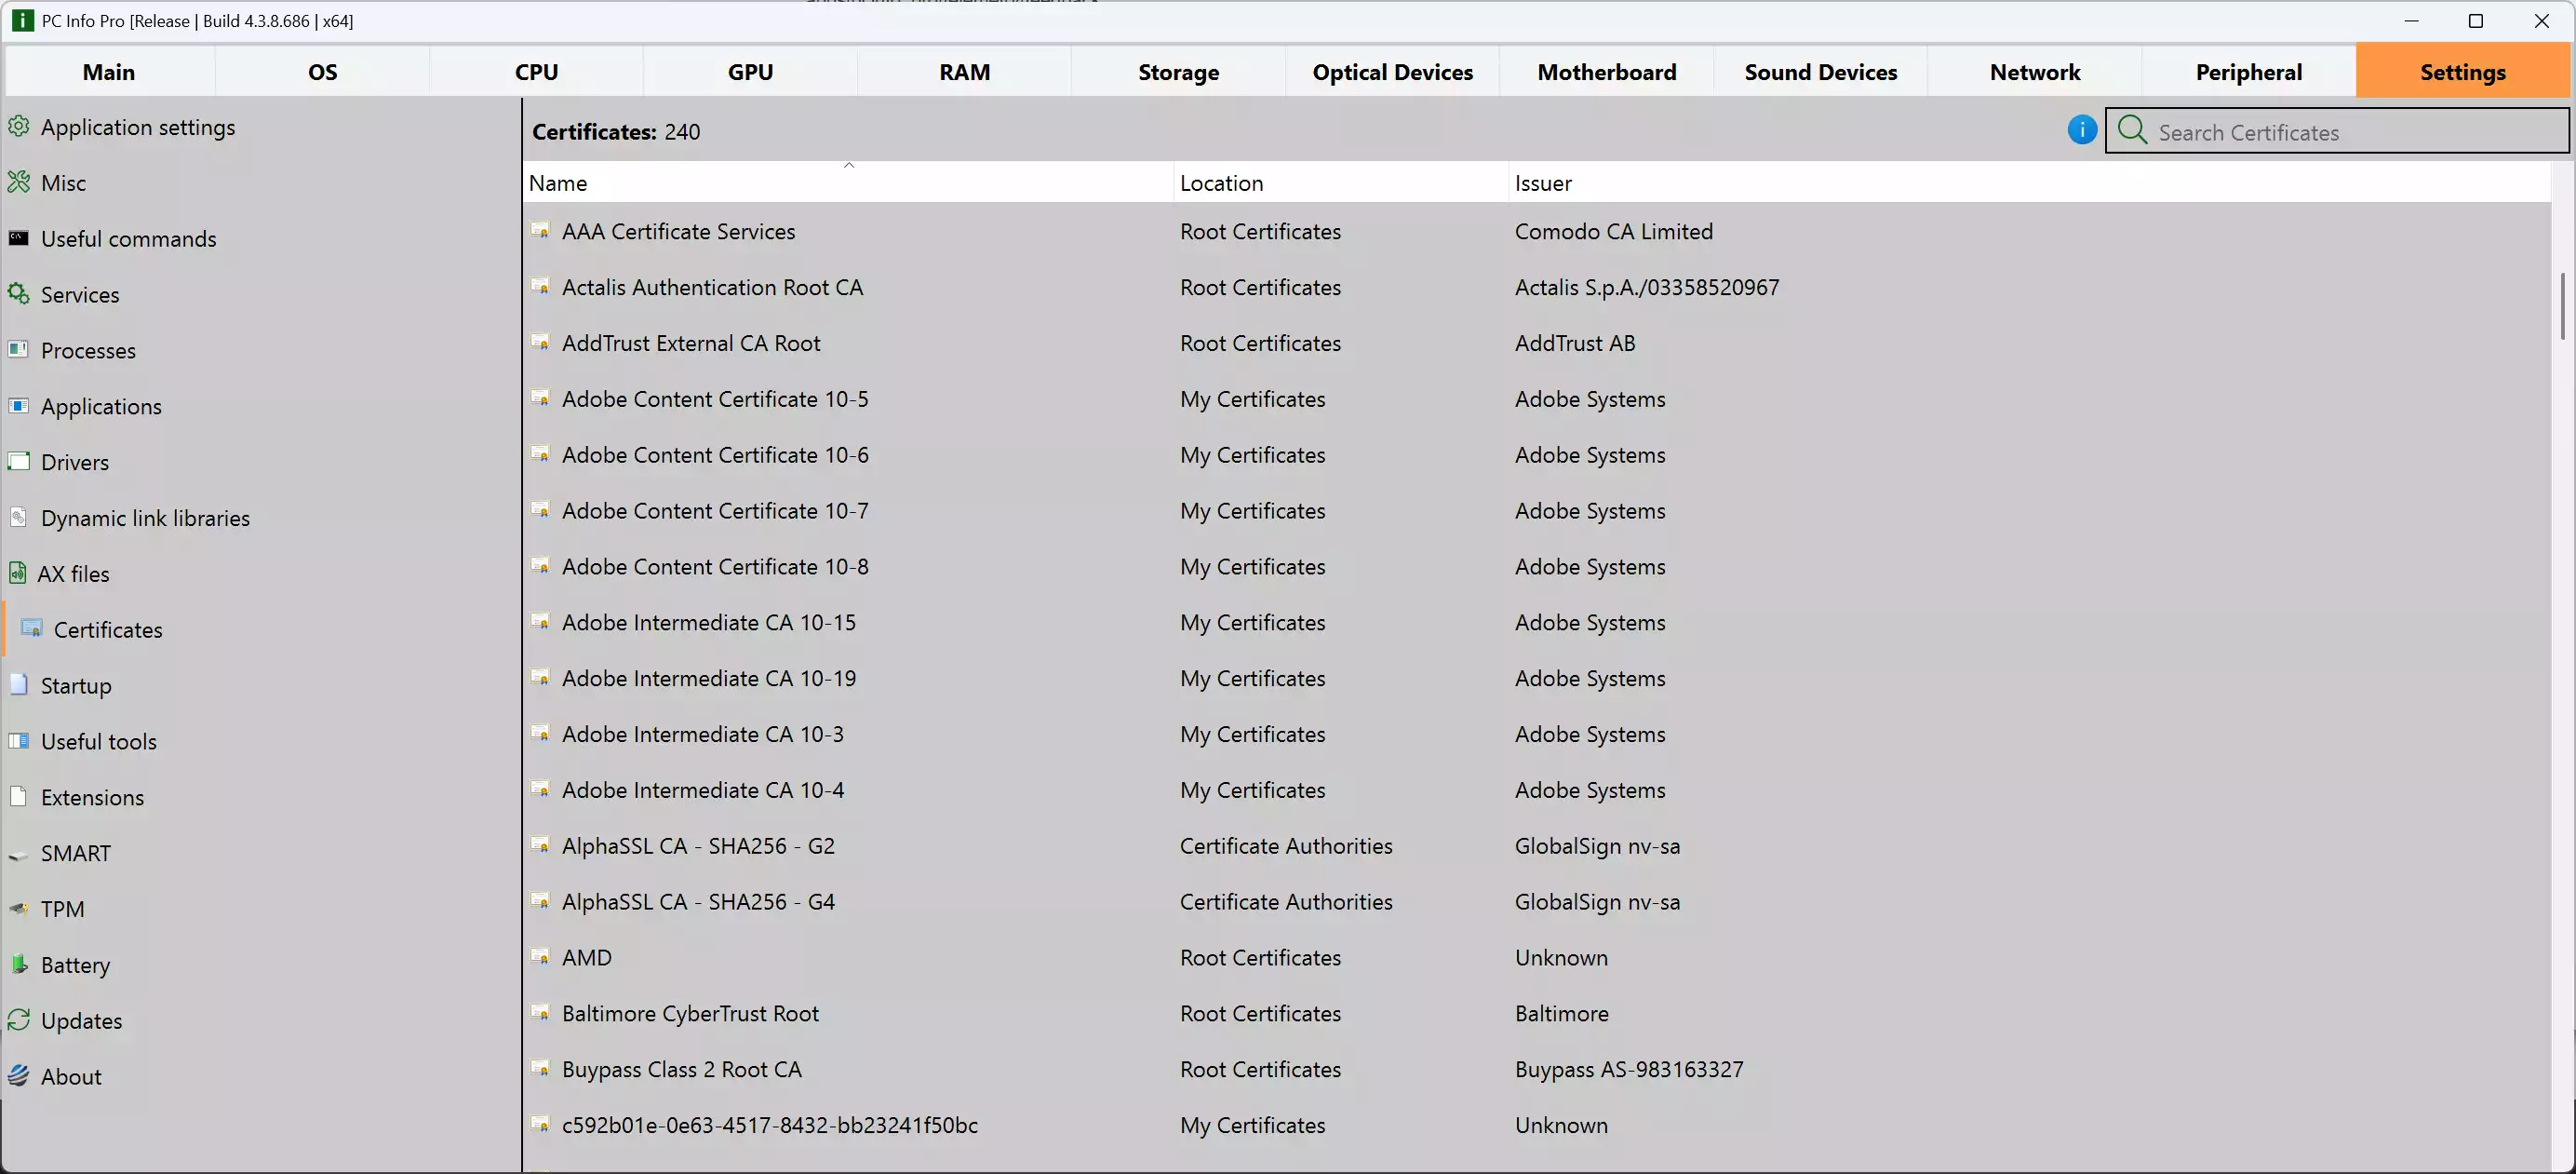Click the Extensions page icon

[x=18, y=797]
